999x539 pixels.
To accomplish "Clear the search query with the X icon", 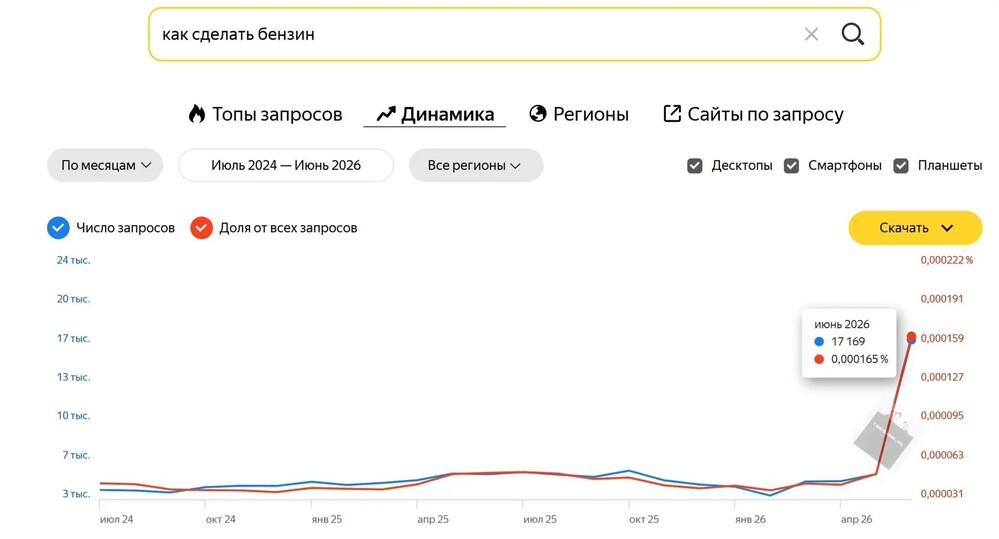I will pos(811,34).
